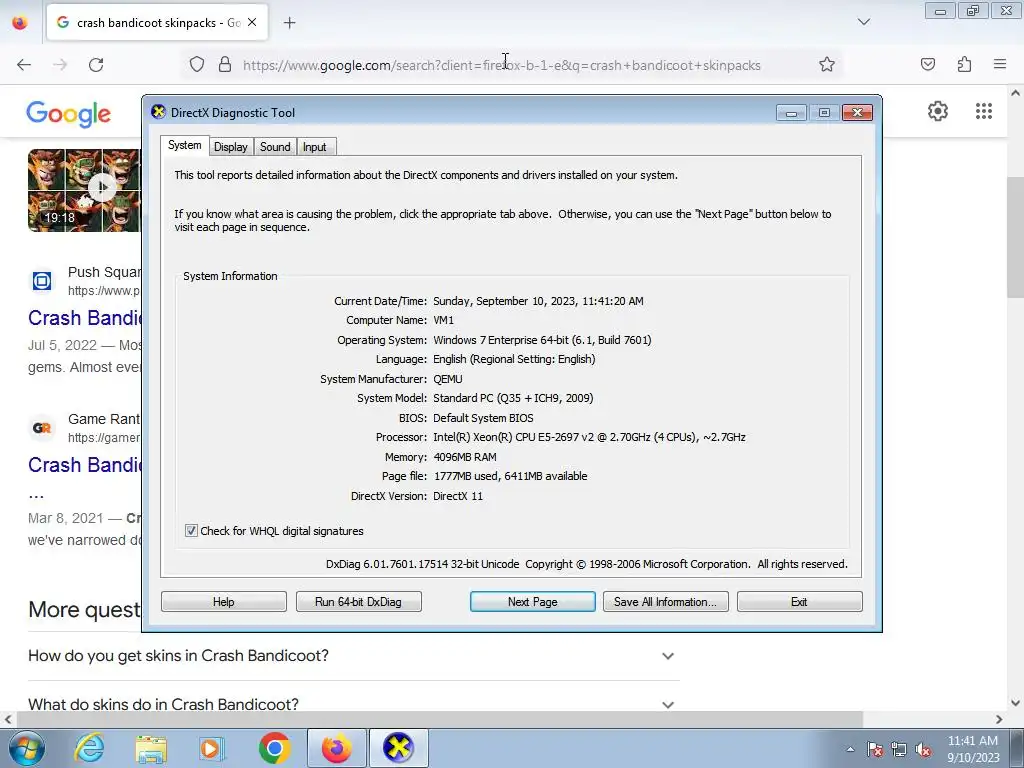Open the Google apps grid
The image size is (1024, 768).
(x=984, y=111)
